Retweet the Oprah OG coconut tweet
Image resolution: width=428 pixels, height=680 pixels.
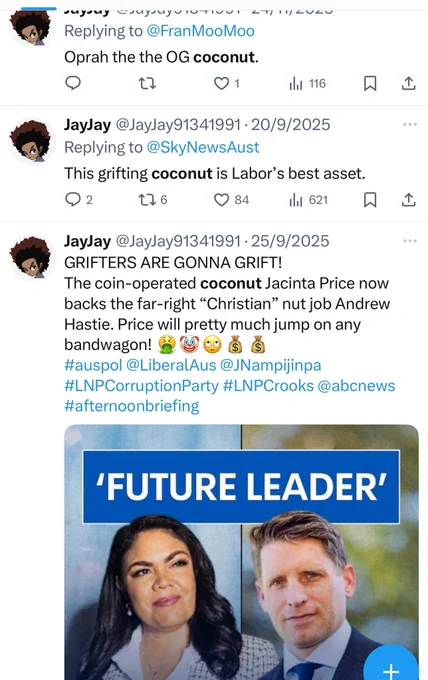pos(147,83)
